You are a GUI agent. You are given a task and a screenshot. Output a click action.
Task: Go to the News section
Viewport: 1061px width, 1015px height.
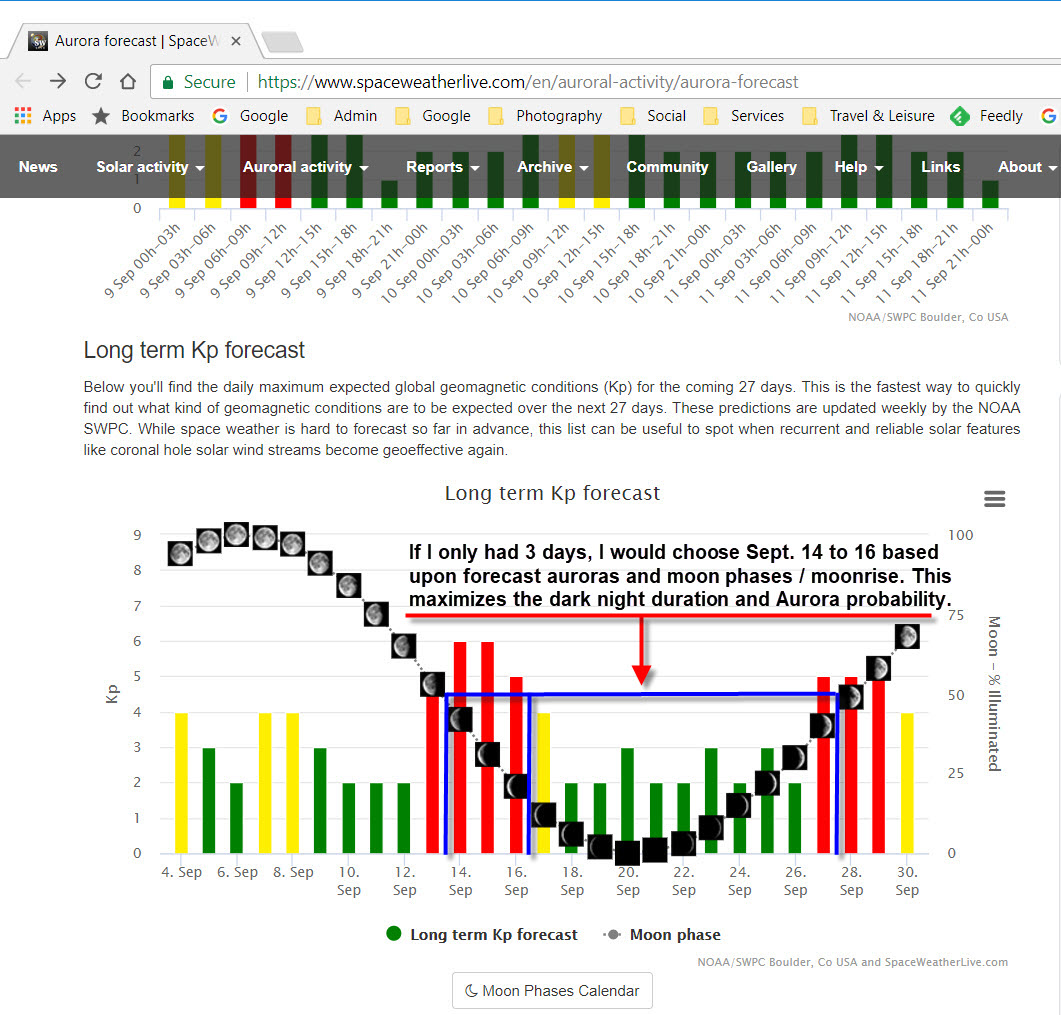[x=38, y=166]
